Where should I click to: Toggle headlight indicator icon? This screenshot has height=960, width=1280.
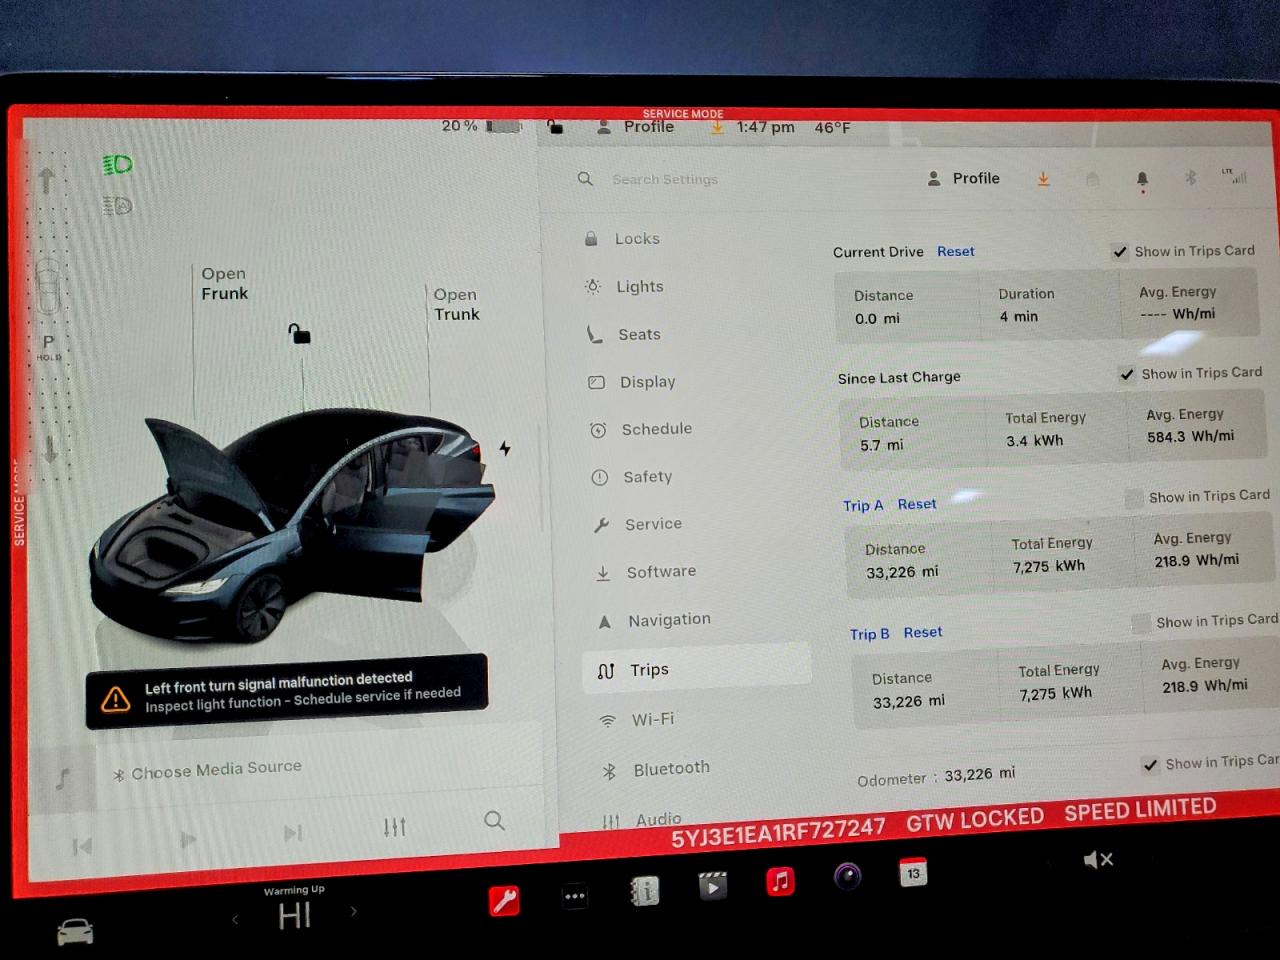point(118,165)
